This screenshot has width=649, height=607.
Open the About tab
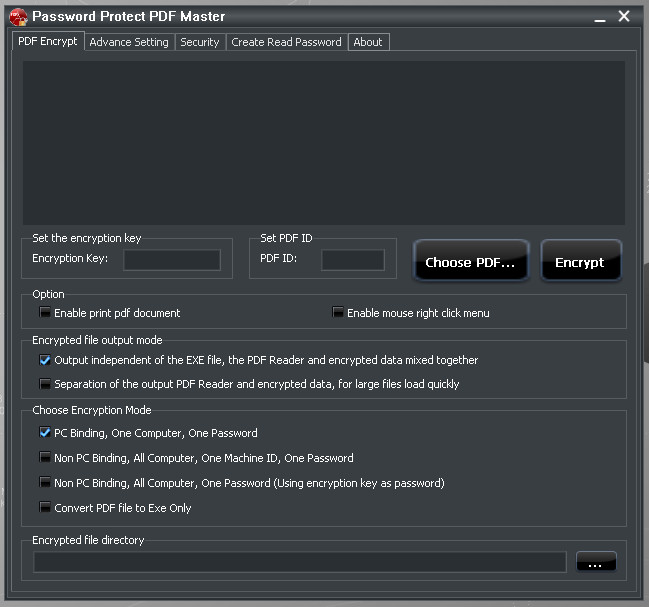click(x=368, y=42)
